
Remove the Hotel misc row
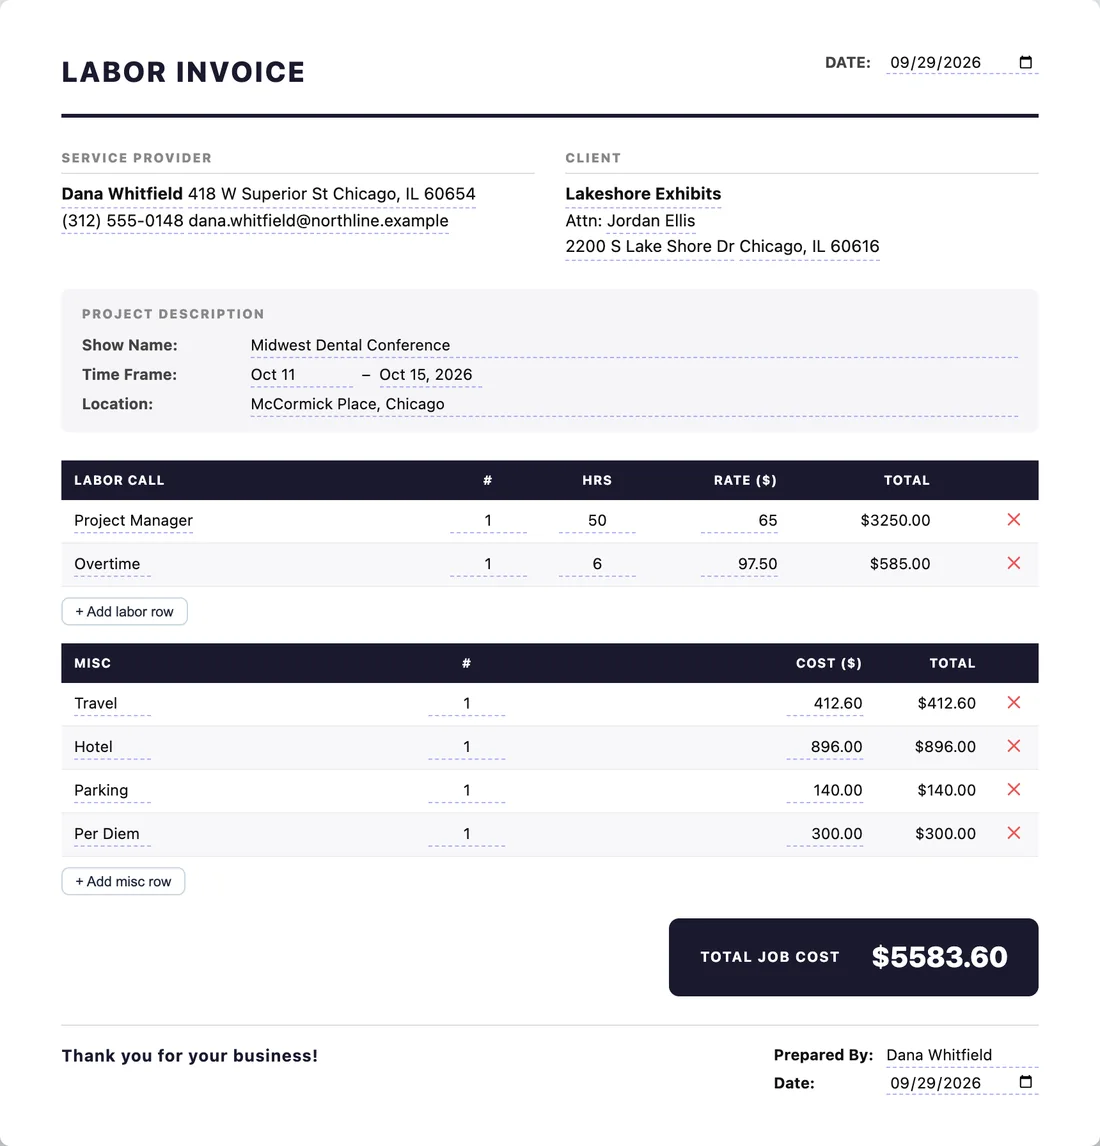tap(1014, 745)
